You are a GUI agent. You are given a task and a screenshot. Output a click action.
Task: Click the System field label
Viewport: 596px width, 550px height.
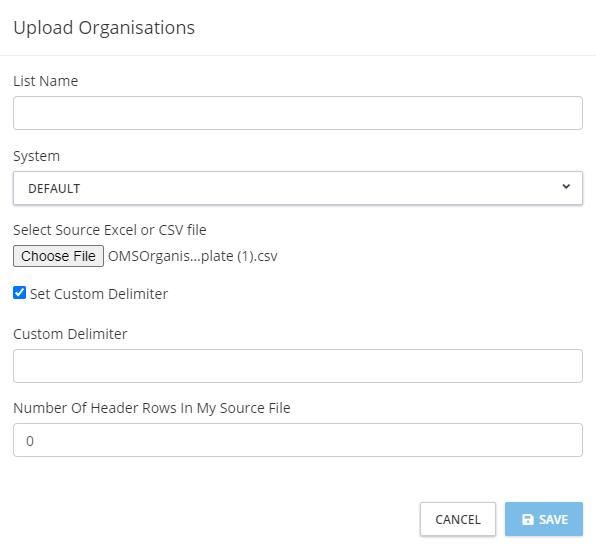coord(36,156)
